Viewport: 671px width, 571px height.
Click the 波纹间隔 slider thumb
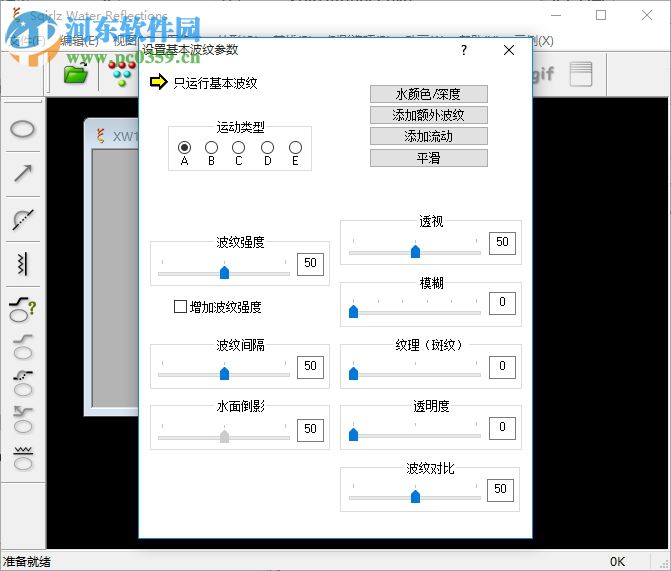[x=224, y=373]
